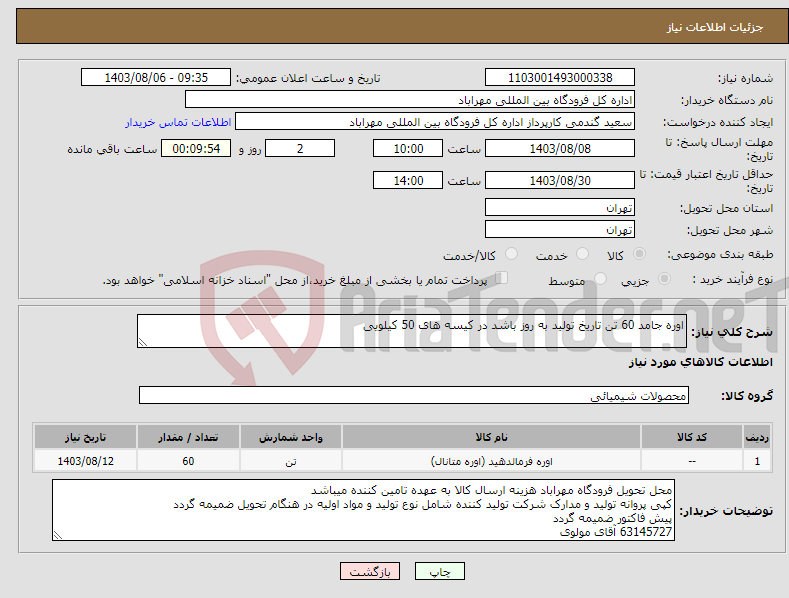
Task: Click the general need description textarea
Action: (412, 331)
